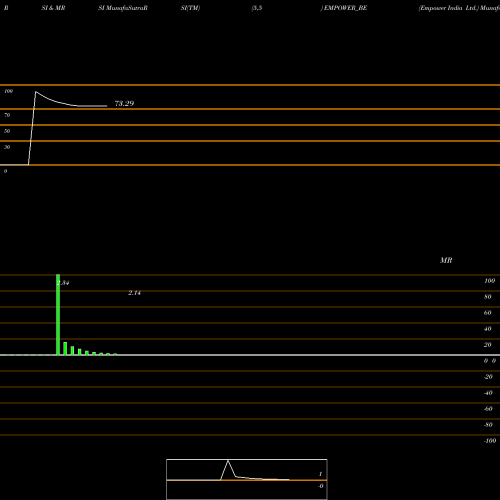Click the 30 level RSI axis label
Image resolution: width=500 pixels, height=500 pixels.
(x=7, y=147)
